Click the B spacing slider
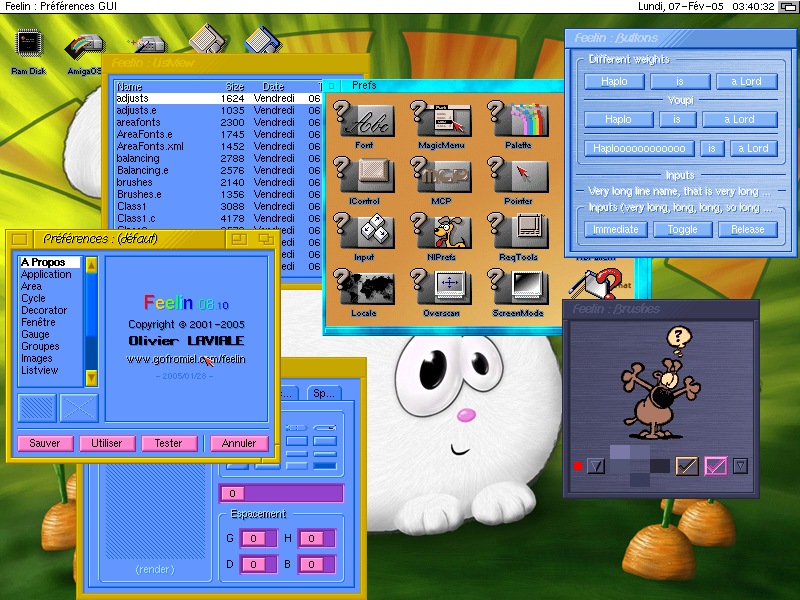This screenshot has width=800, height=600. click(x=317, y=564)
